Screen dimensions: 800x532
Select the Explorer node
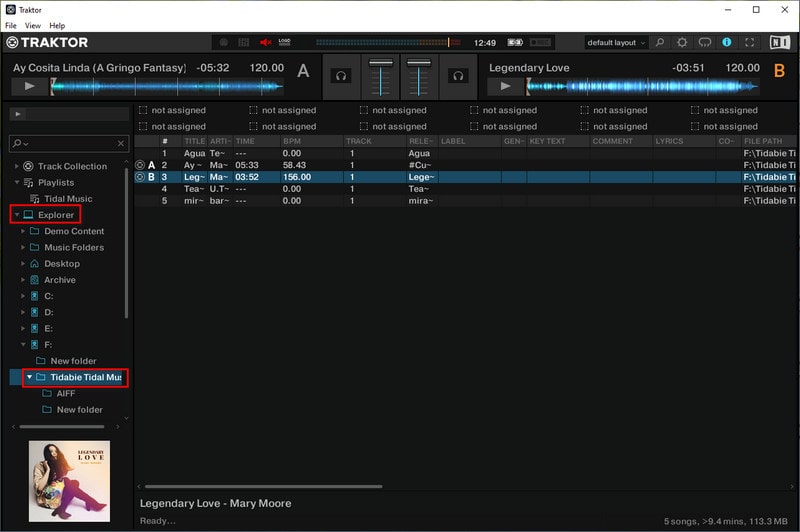56,215
